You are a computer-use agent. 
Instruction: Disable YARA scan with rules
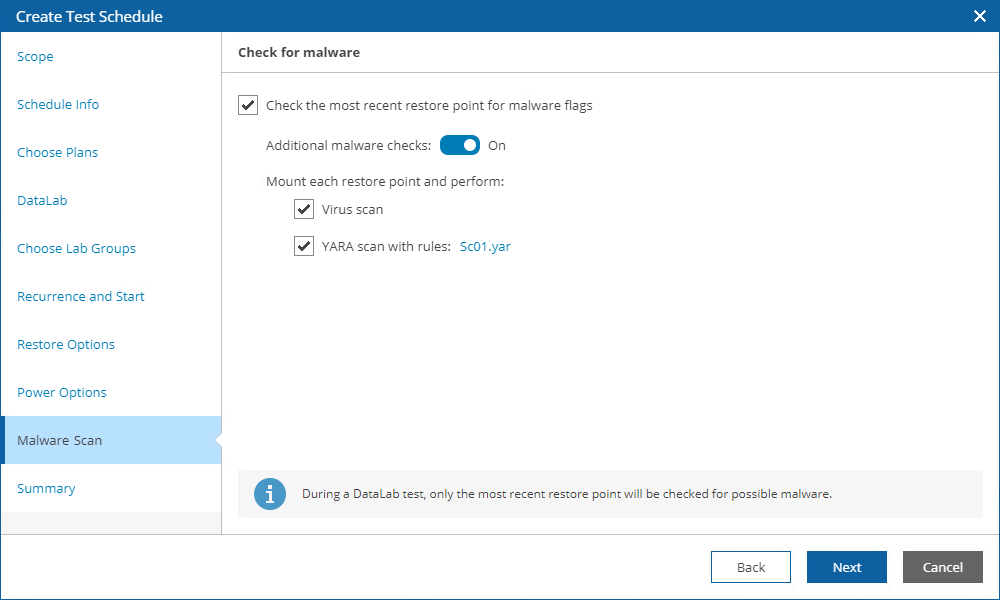(x=304, y=246)
